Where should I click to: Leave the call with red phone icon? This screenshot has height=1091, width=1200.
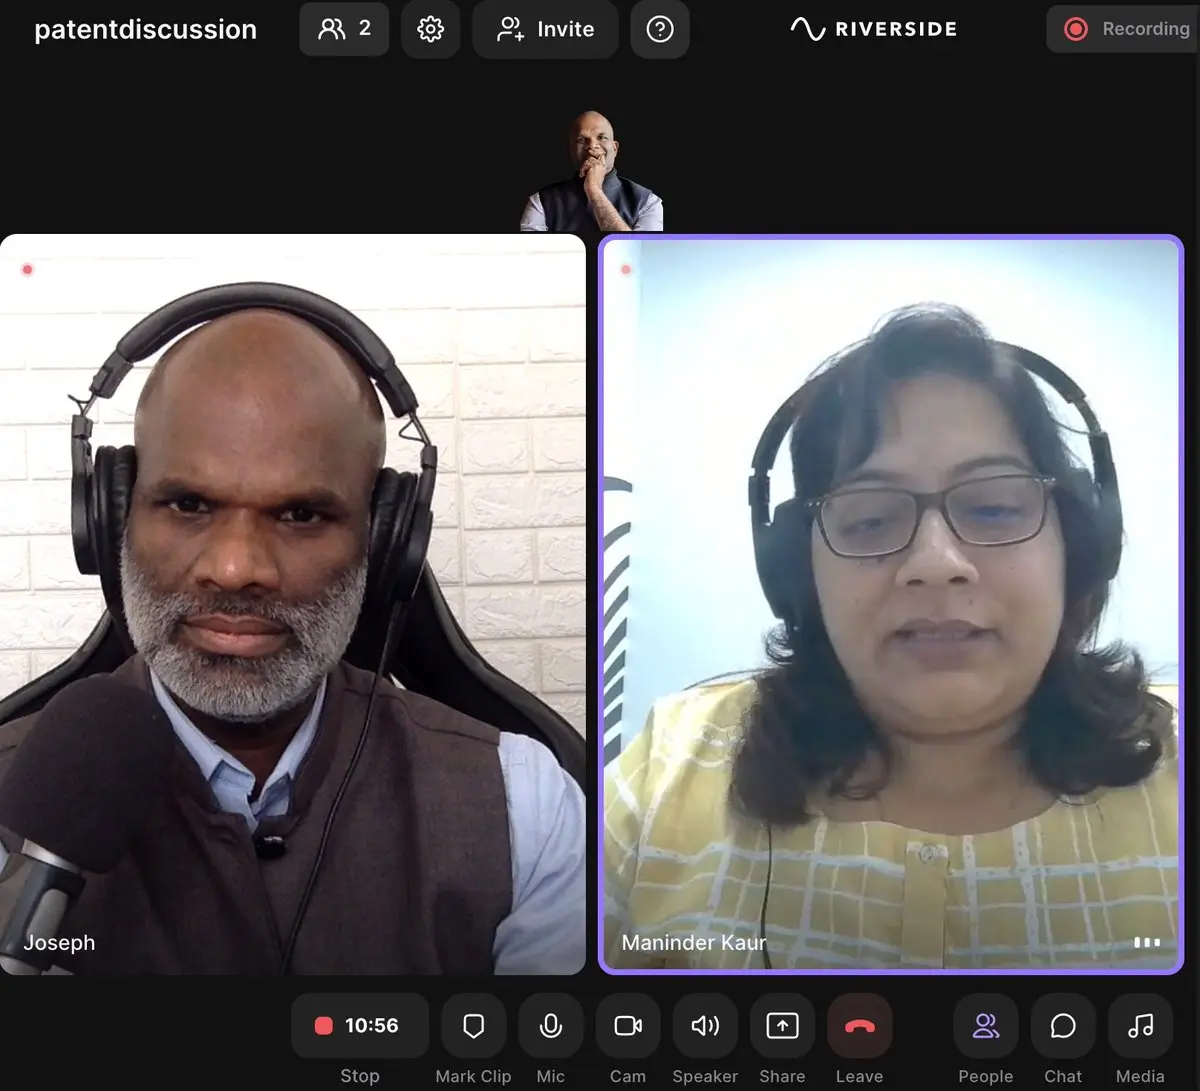(x=859, y=1026)
